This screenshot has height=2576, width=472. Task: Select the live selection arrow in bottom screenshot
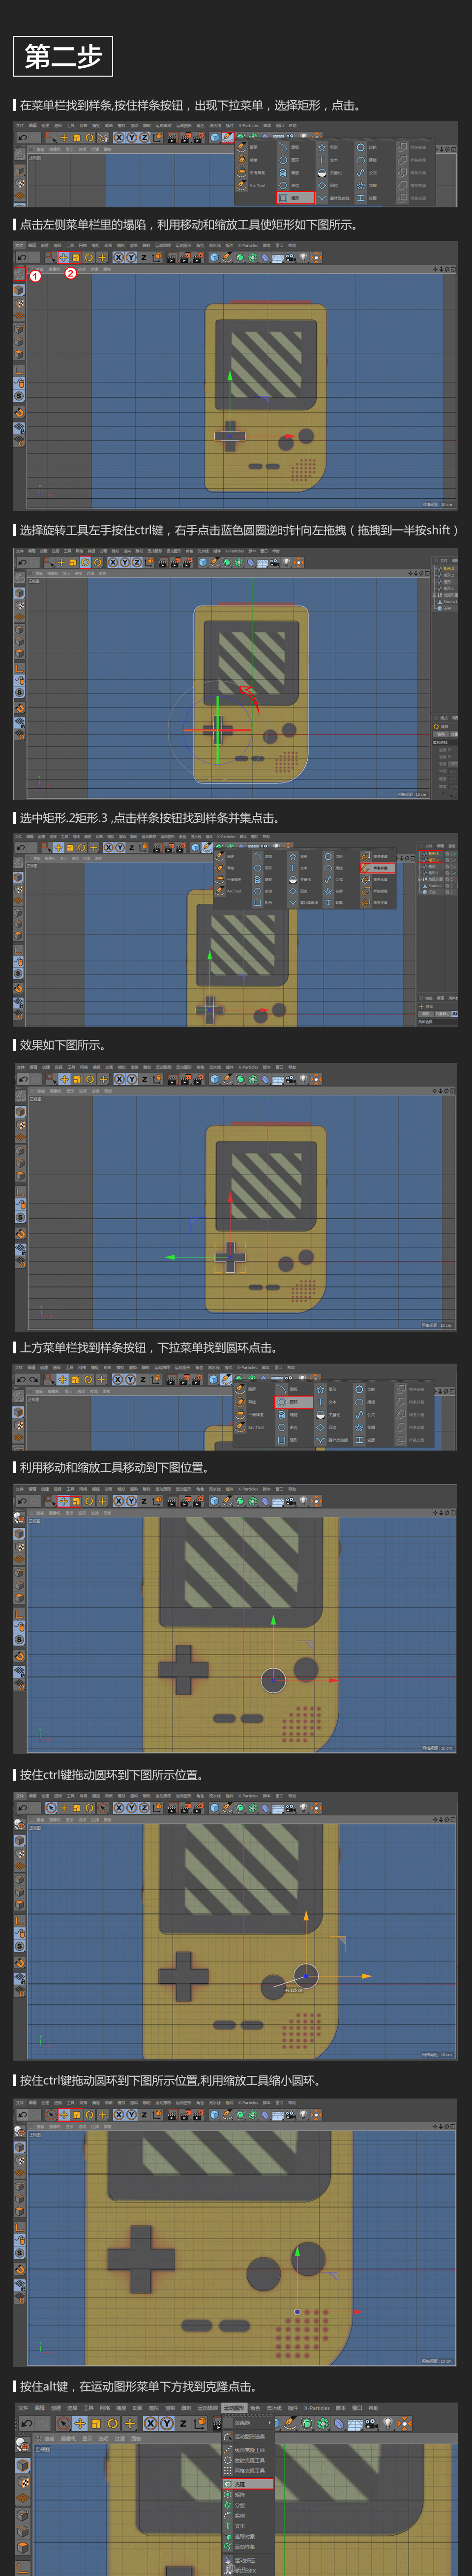tap(63, 2423)
